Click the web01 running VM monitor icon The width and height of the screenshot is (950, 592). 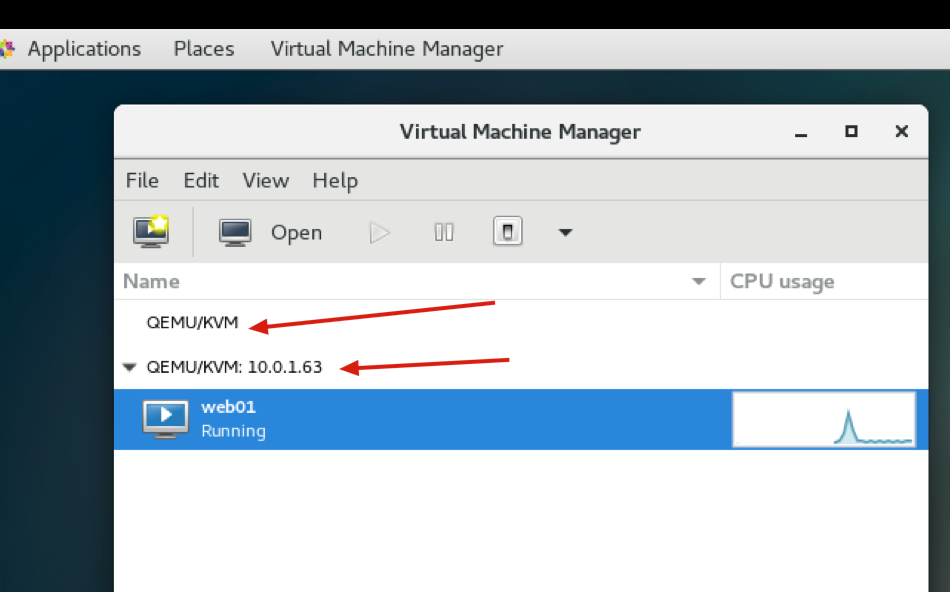pos(165,419)
